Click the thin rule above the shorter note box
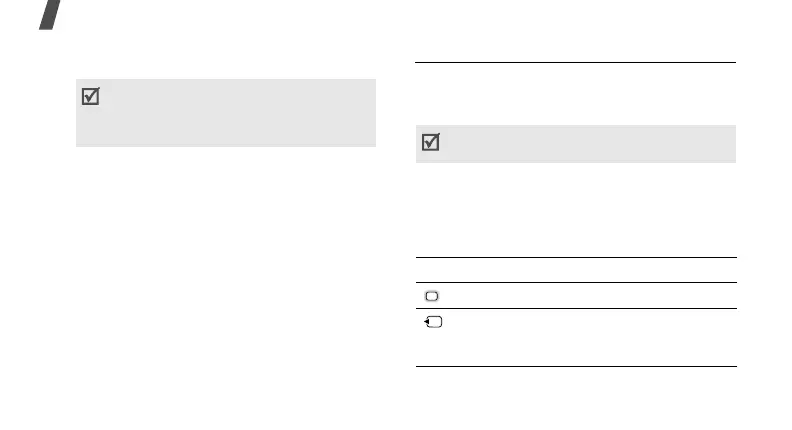Viewport: 792px width, 430px height. click(x=575, y=63)
